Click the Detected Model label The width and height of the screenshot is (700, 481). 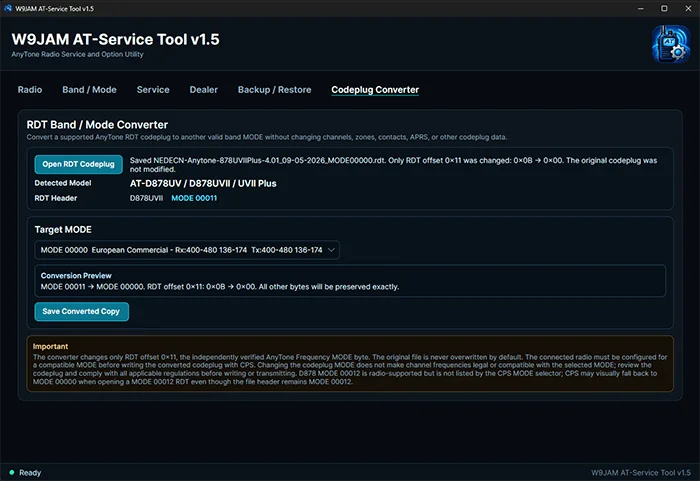(x=63, y=183)
